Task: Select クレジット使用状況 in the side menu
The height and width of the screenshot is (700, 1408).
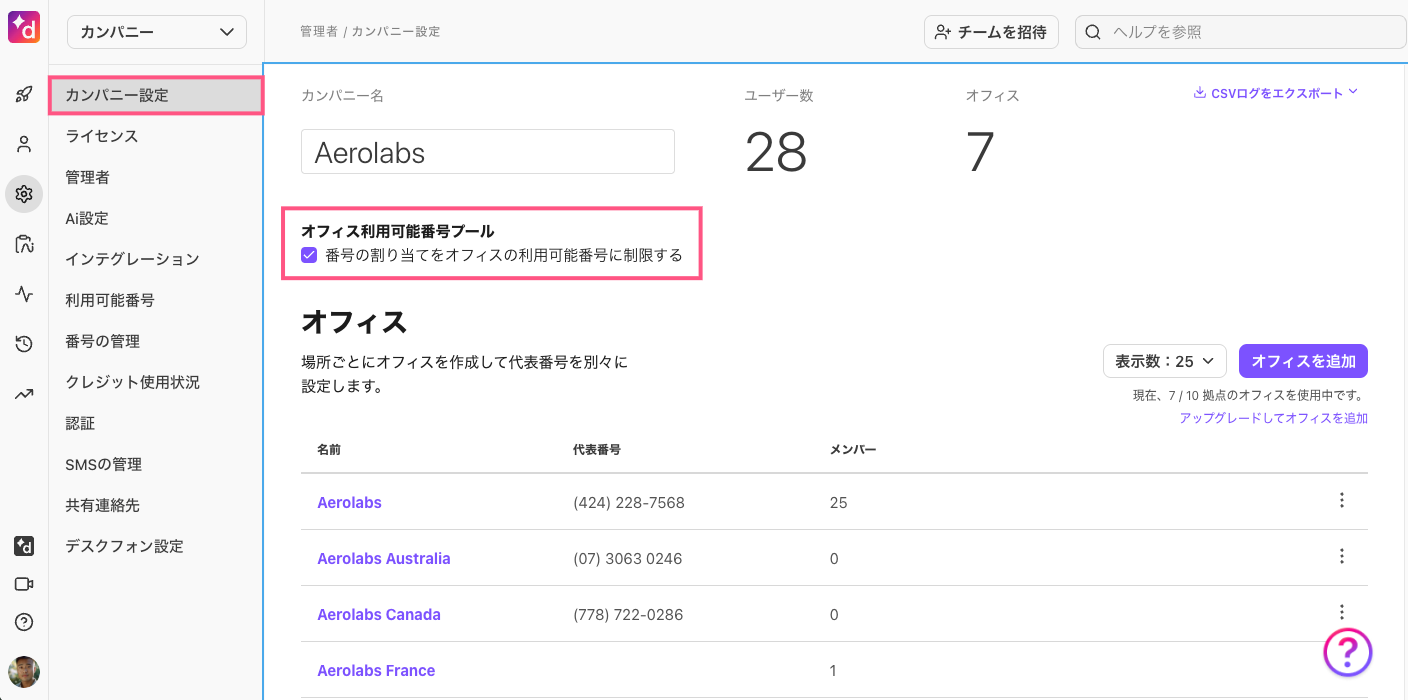Action: coord(133,382)
